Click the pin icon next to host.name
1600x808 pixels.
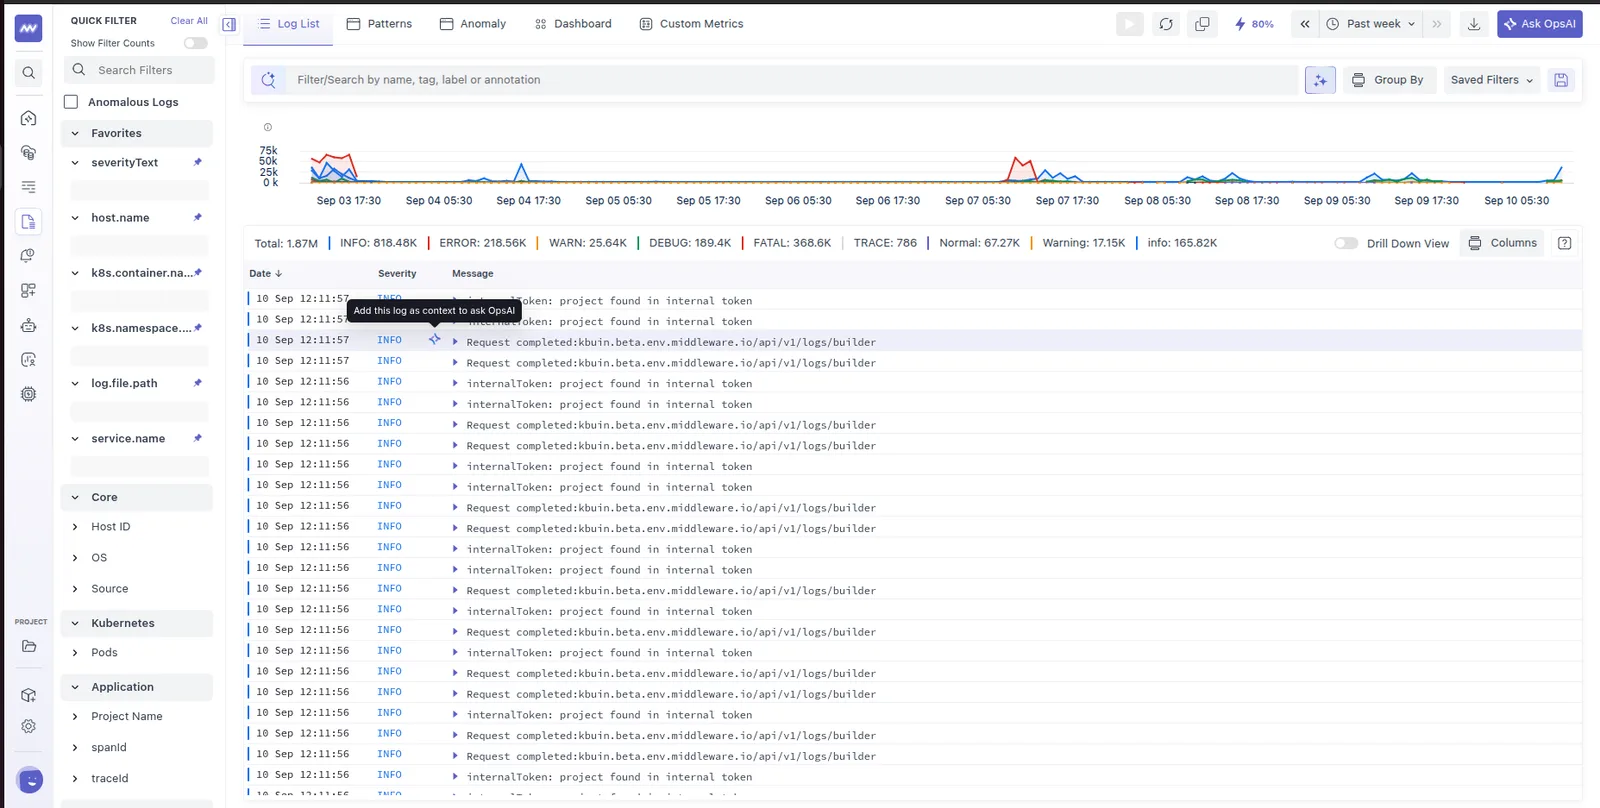point(197,217)
